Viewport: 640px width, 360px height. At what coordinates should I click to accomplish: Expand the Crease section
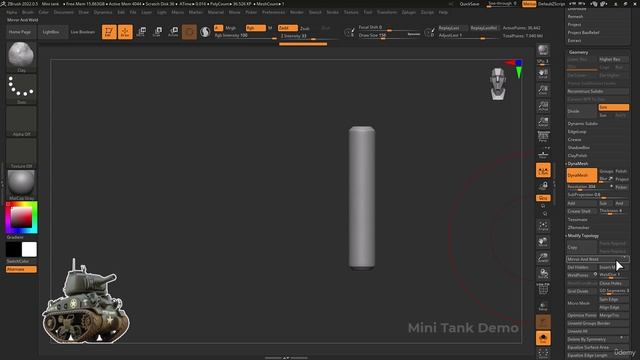(x=574, y=140)
